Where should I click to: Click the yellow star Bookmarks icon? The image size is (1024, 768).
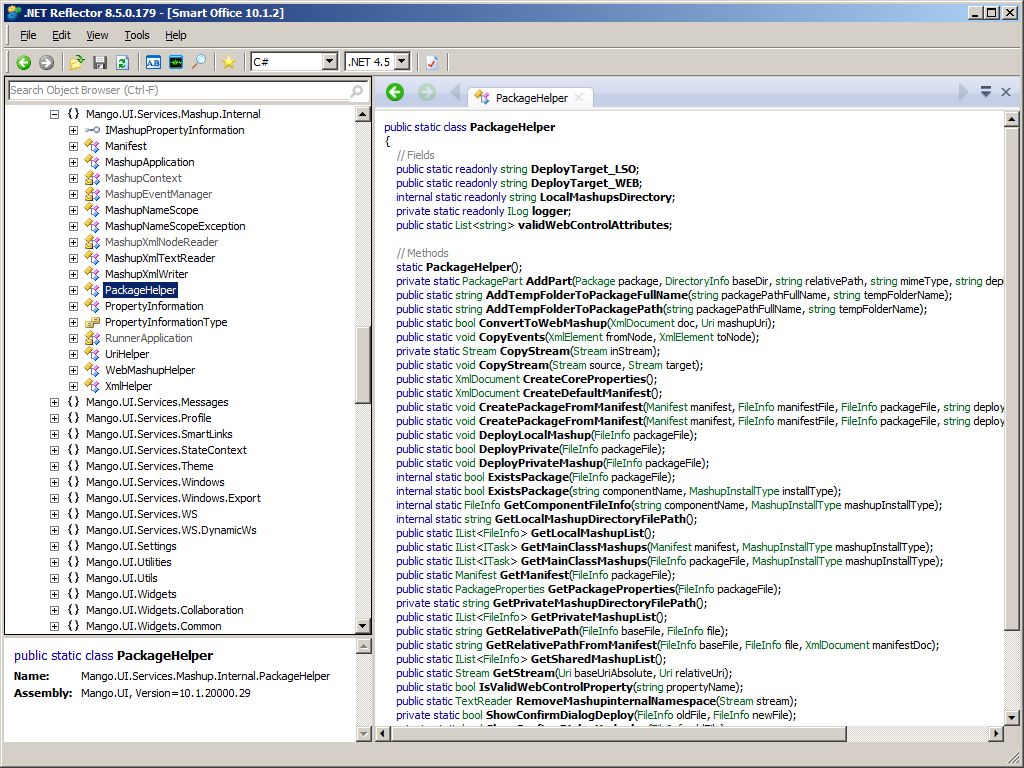click(229, 62)
